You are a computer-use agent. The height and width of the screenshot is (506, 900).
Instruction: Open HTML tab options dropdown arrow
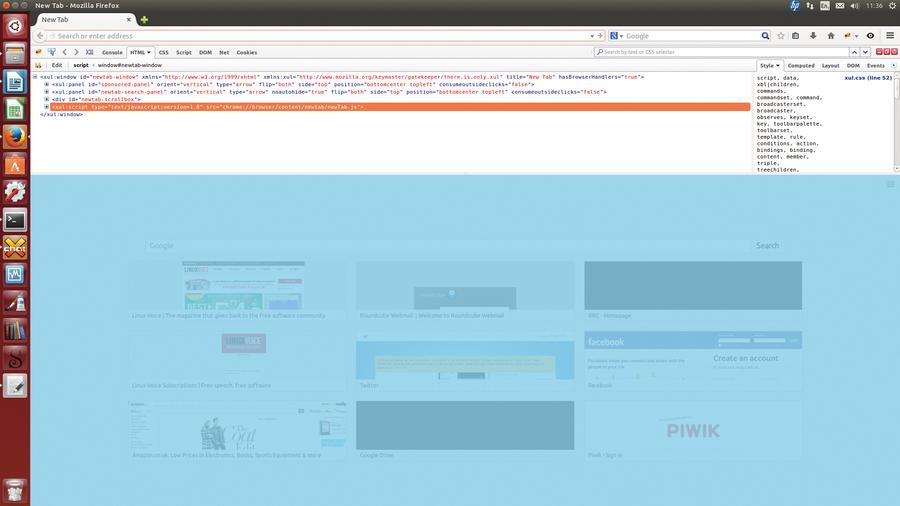[x=149, y=52]
